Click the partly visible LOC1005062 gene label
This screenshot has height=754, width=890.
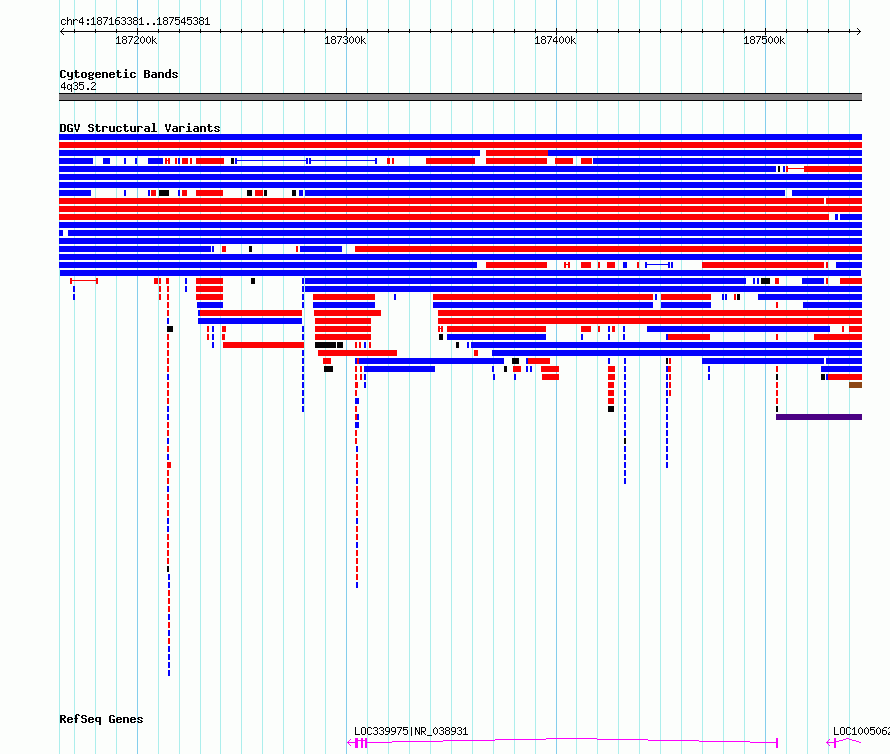[x=861, y=731]
